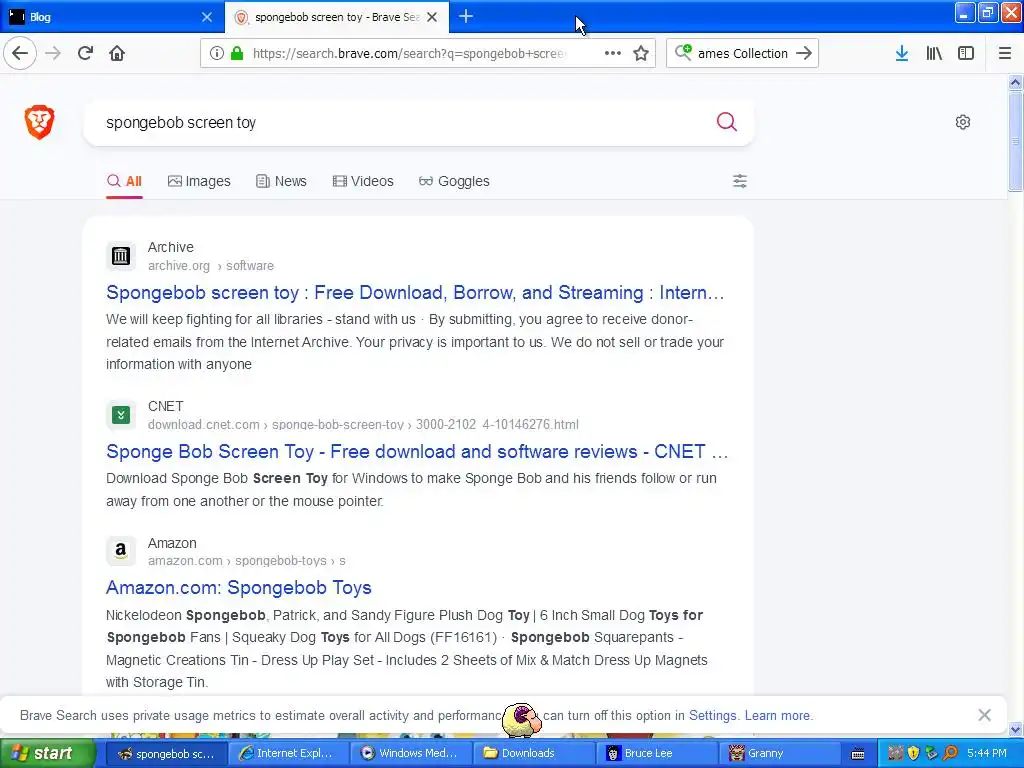Switch to spongebob sc... taskbar window

(166, 753)
